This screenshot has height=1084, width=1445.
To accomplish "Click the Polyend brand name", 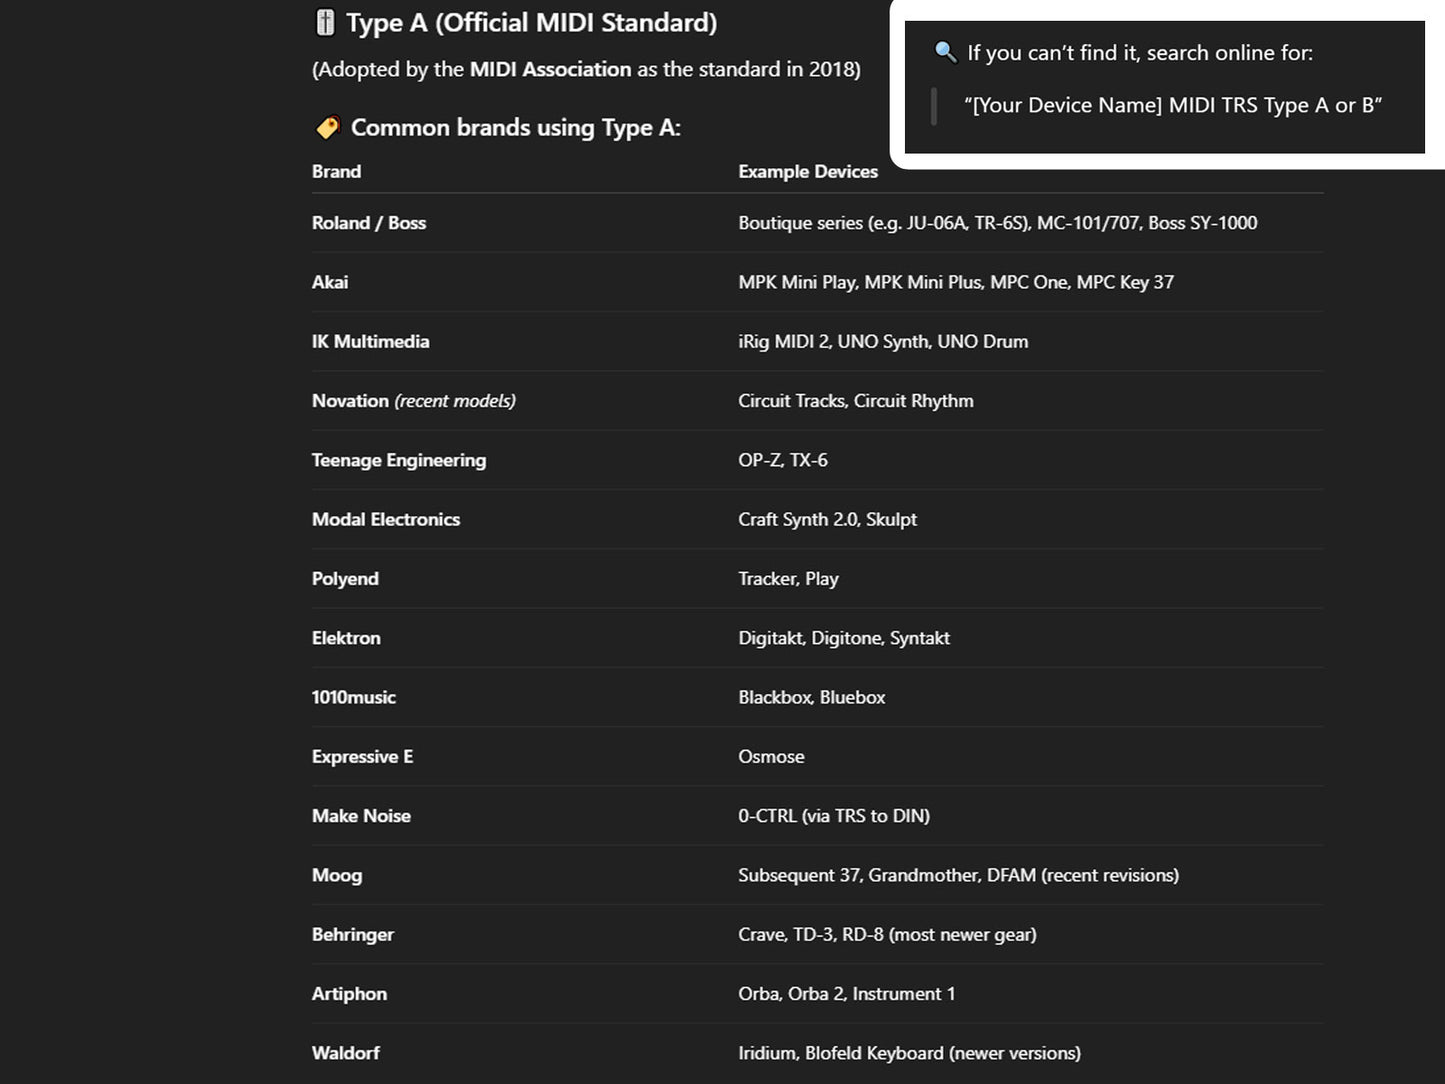I will (x=345, y=579).
